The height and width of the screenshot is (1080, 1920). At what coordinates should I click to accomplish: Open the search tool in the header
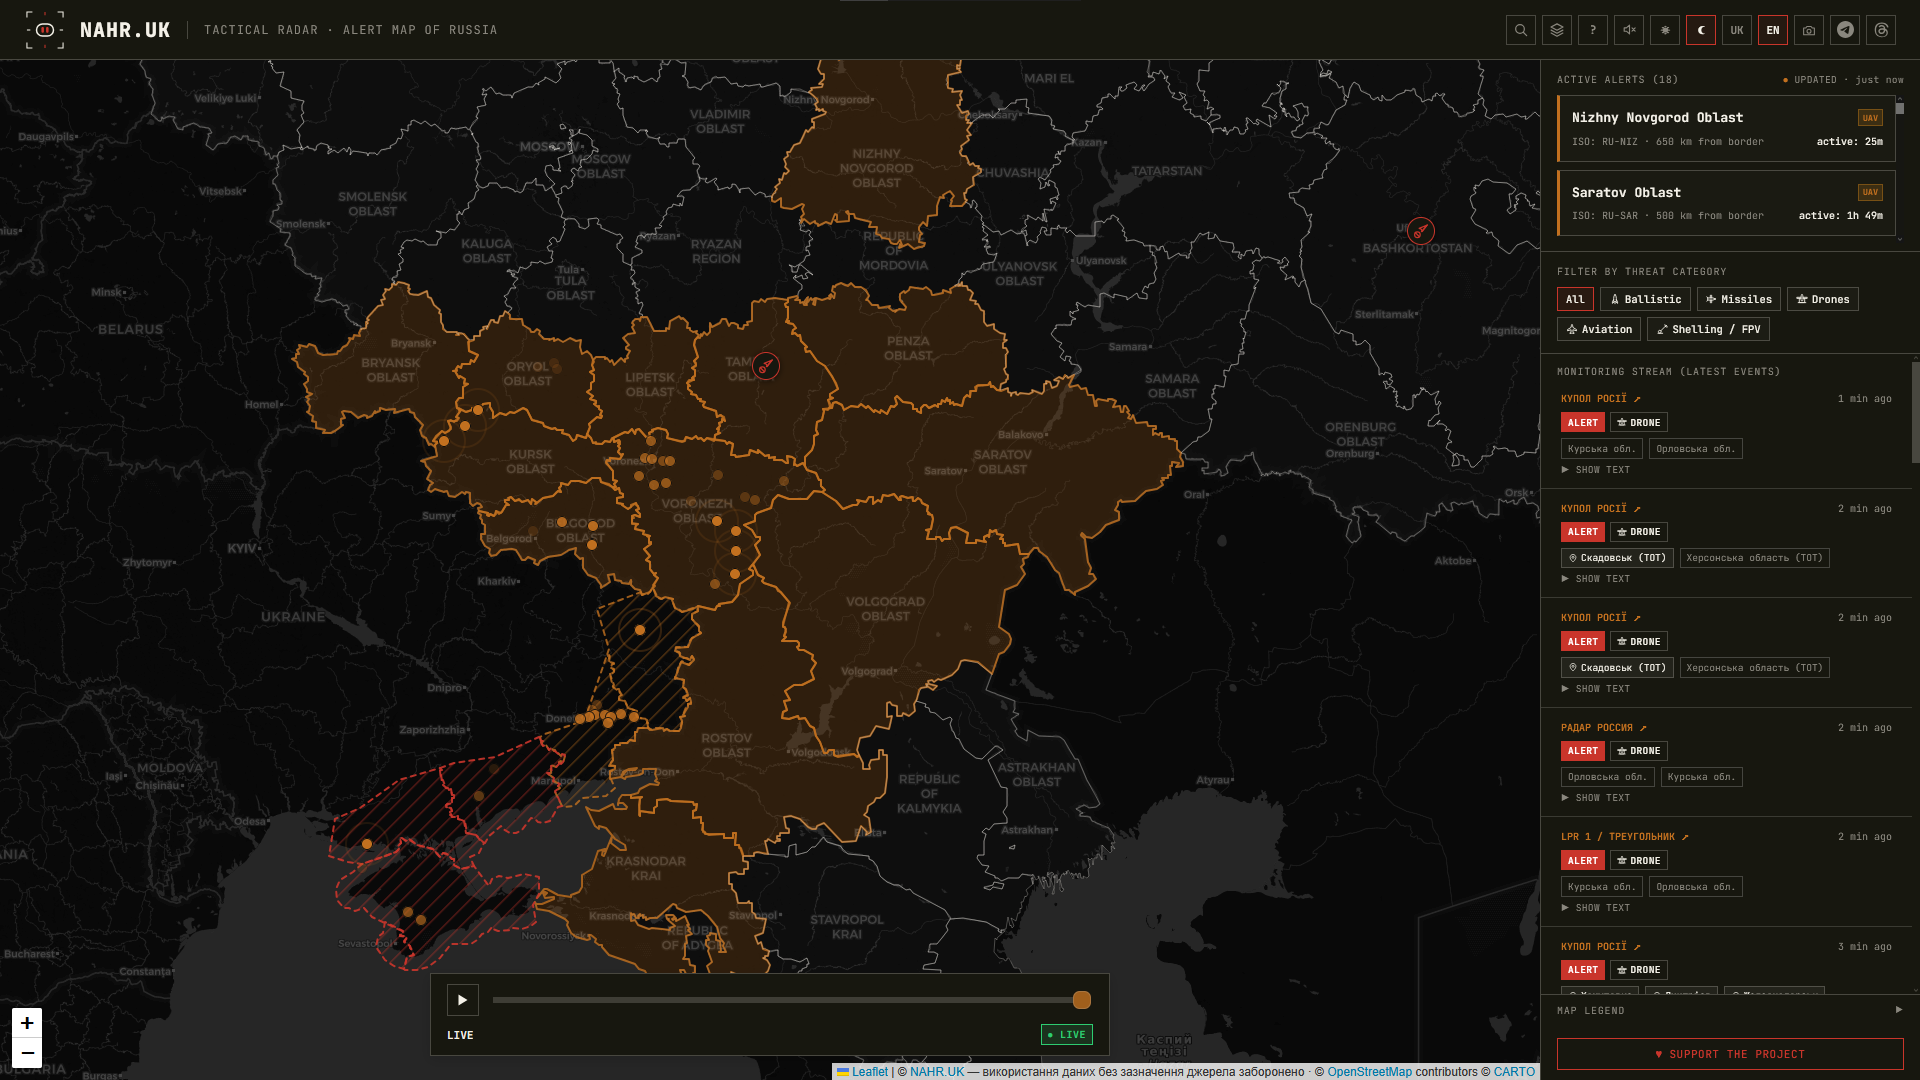[1521, 30]
